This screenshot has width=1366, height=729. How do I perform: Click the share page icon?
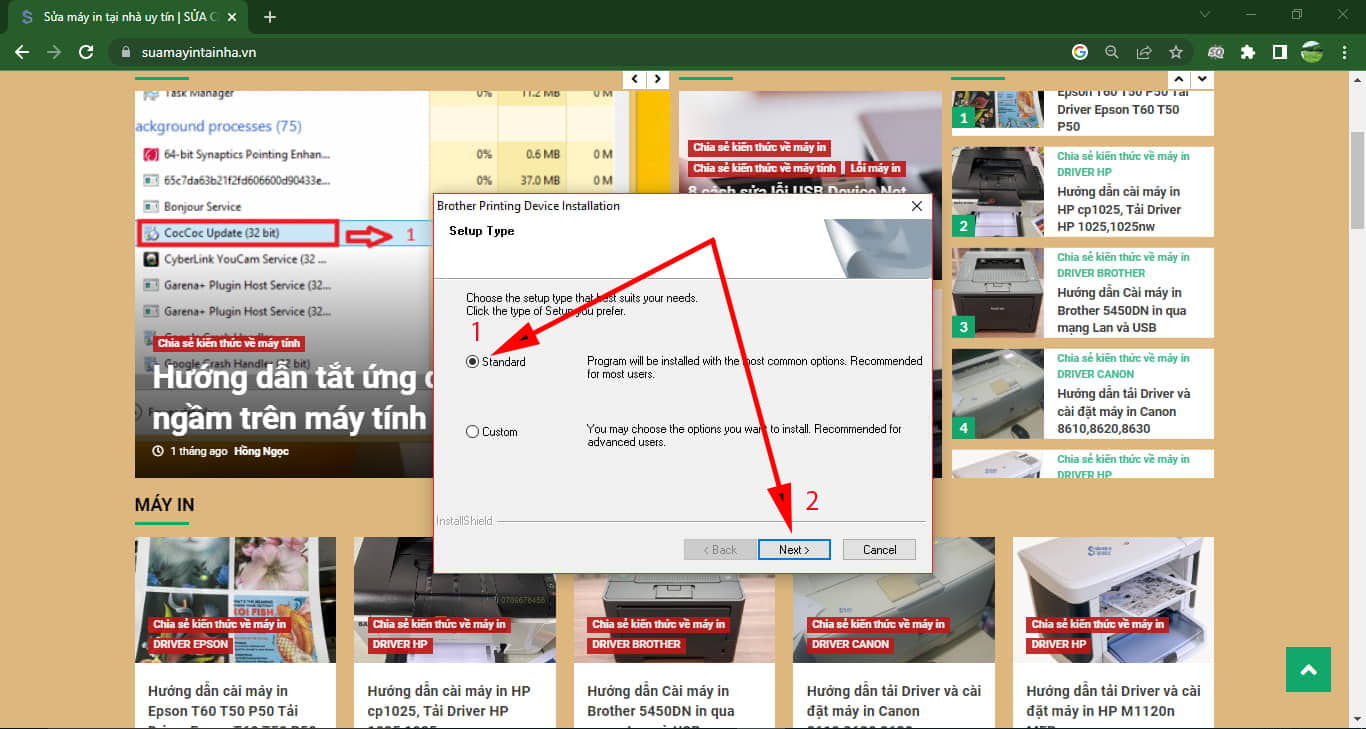(1144, 52)
